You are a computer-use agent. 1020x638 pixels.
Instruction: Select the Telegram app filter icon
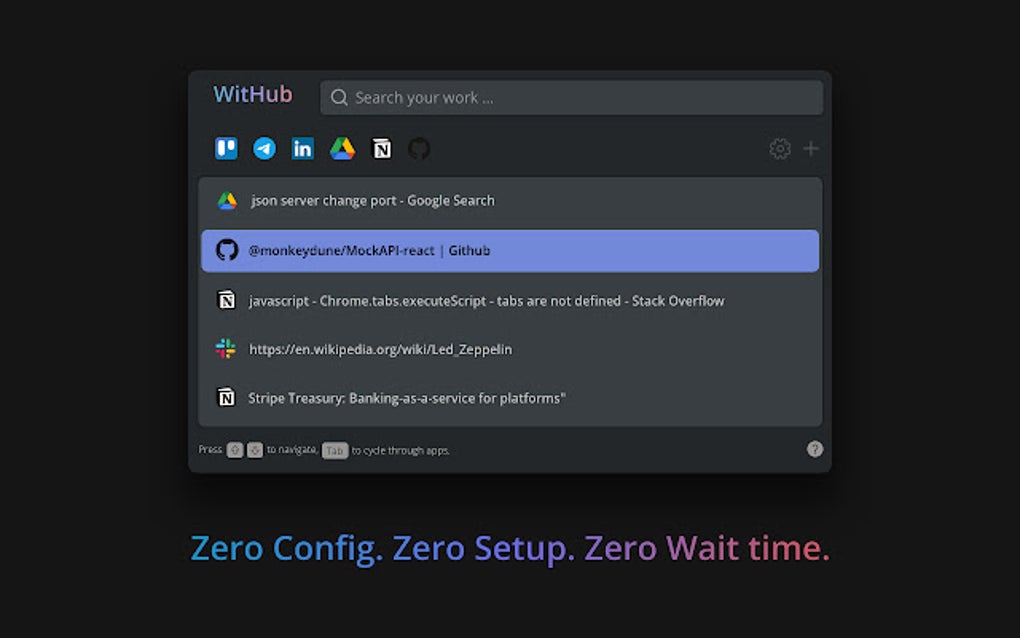coord(264,148)
